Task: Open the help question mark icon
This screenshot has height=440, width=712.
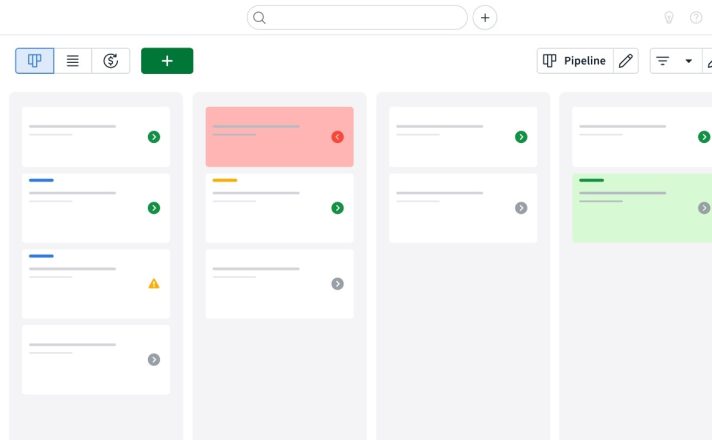Action: pyautogui.click(x=696, y=18)
